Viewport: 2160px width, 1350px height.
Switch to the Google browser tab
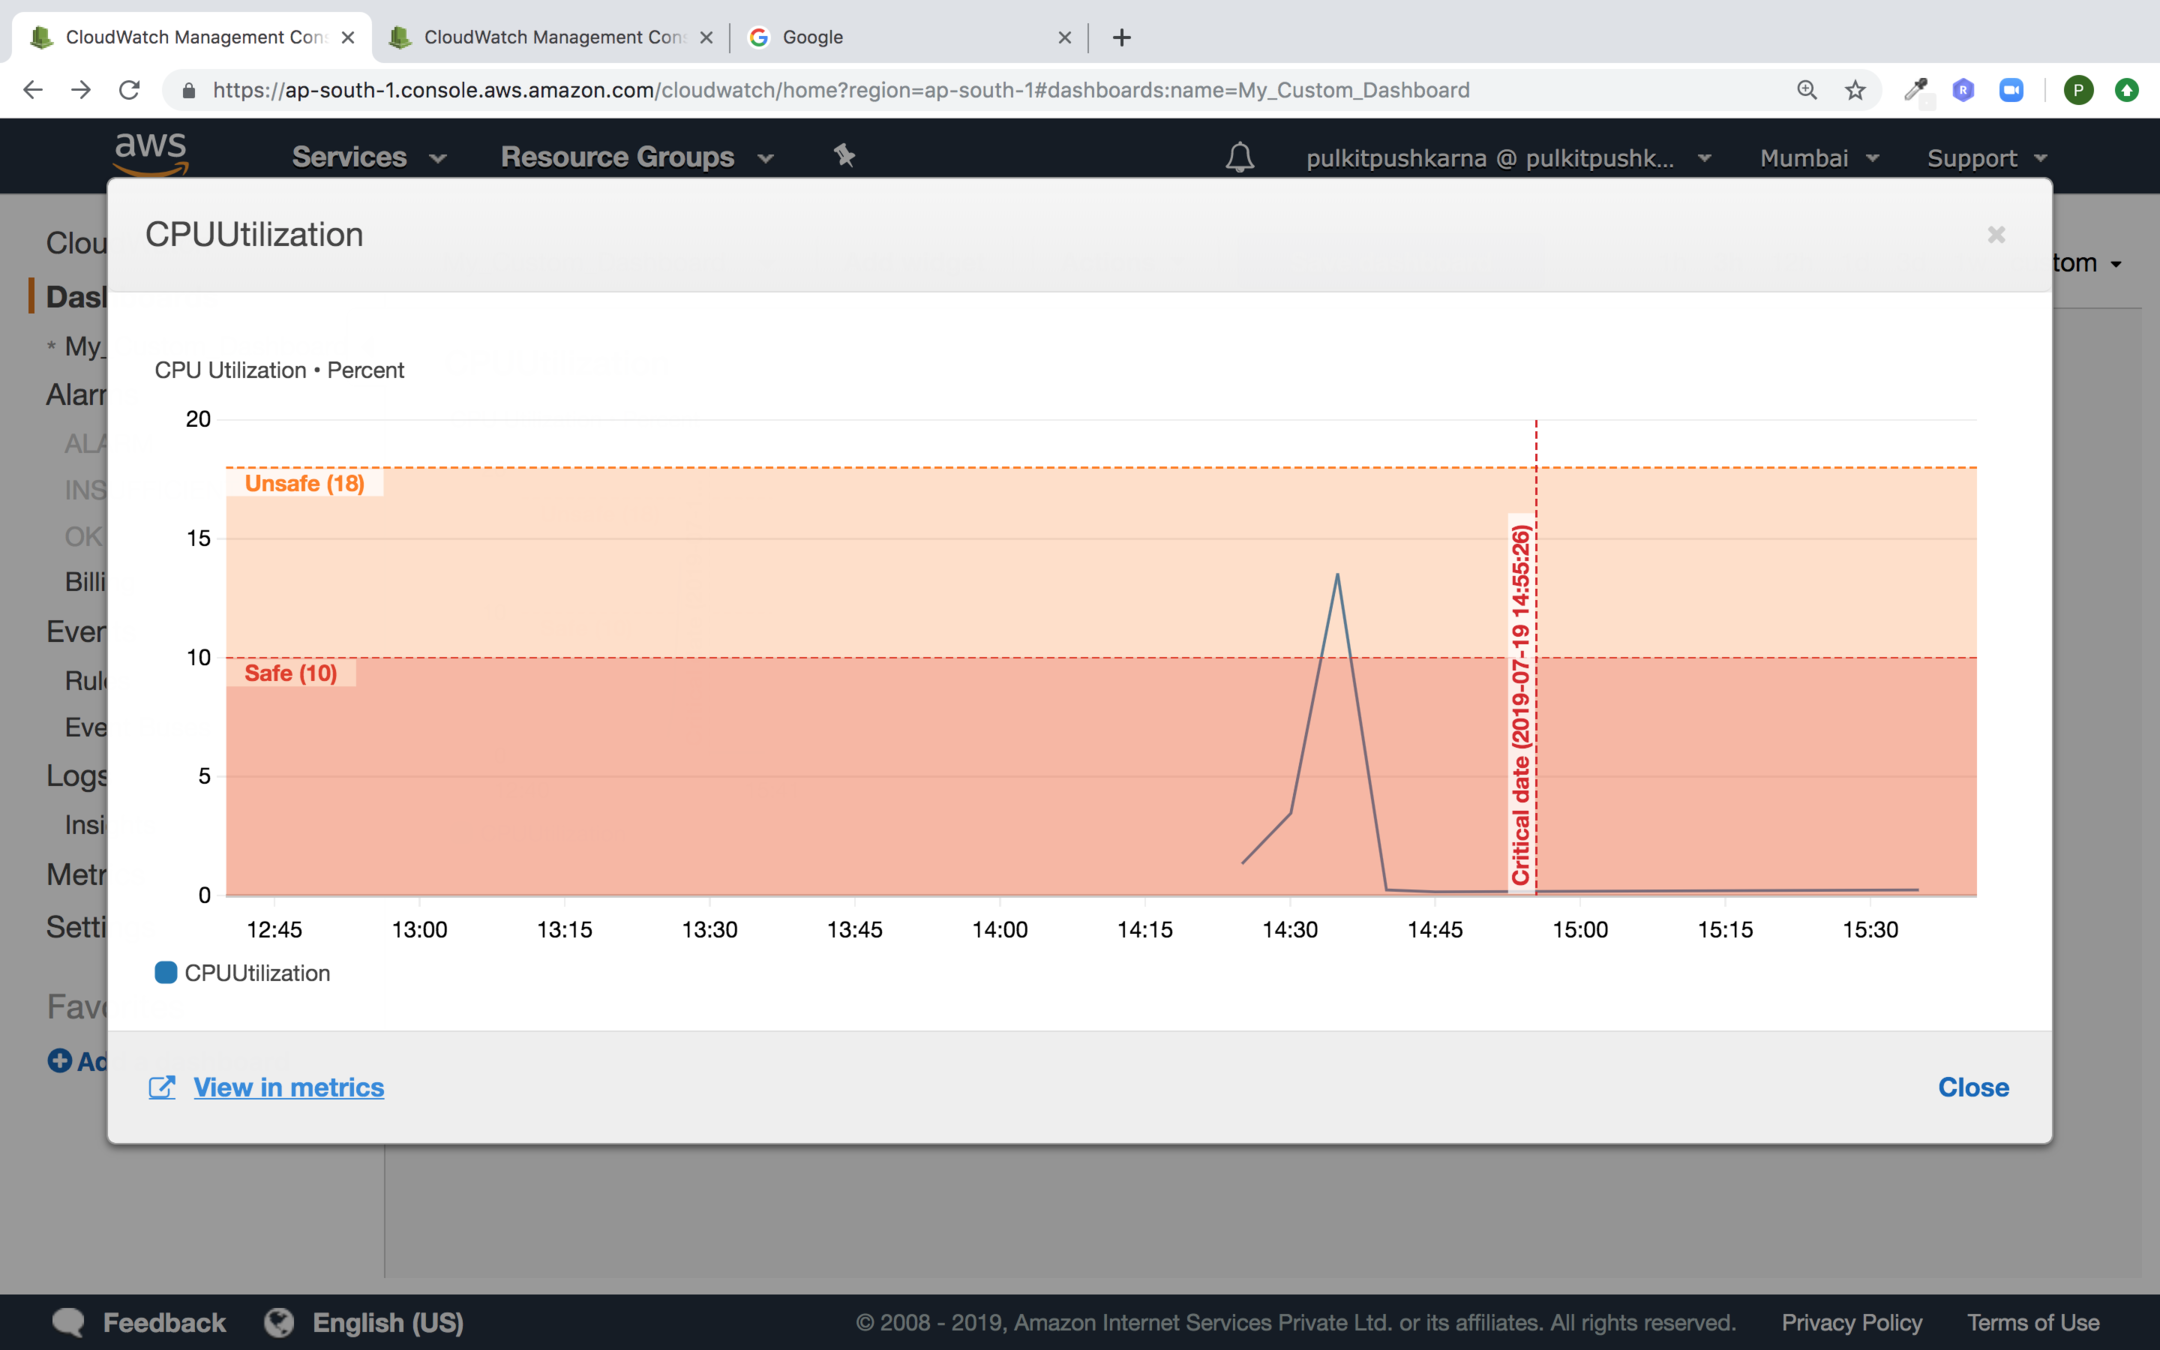tap(900, 38)
